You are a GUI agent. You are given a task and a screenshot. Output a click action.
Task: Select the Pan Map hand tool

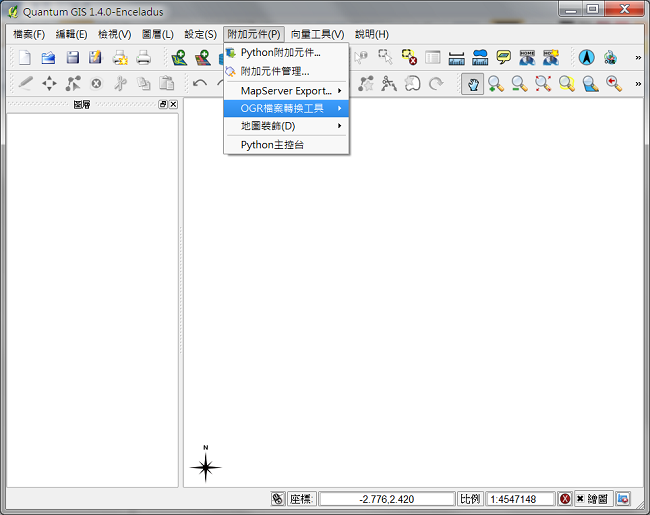tap(473, 84)
